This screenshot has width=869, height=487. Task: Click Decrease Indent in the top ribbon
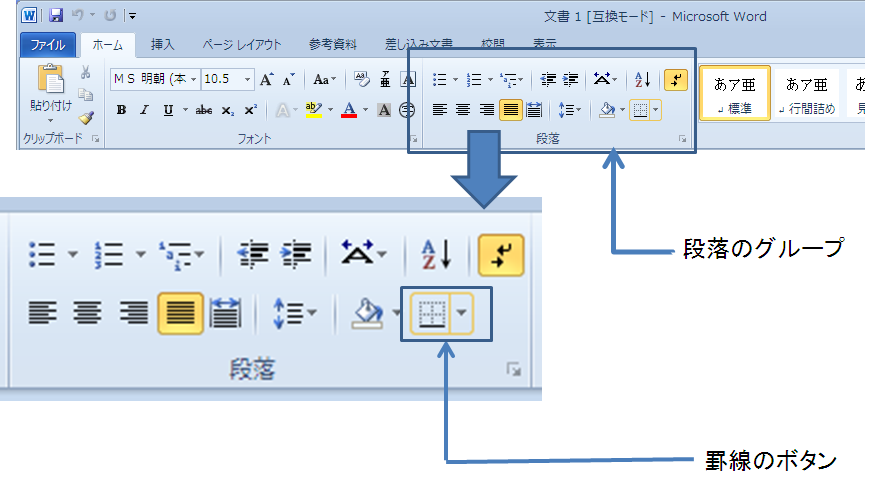[x=548, y=80]
